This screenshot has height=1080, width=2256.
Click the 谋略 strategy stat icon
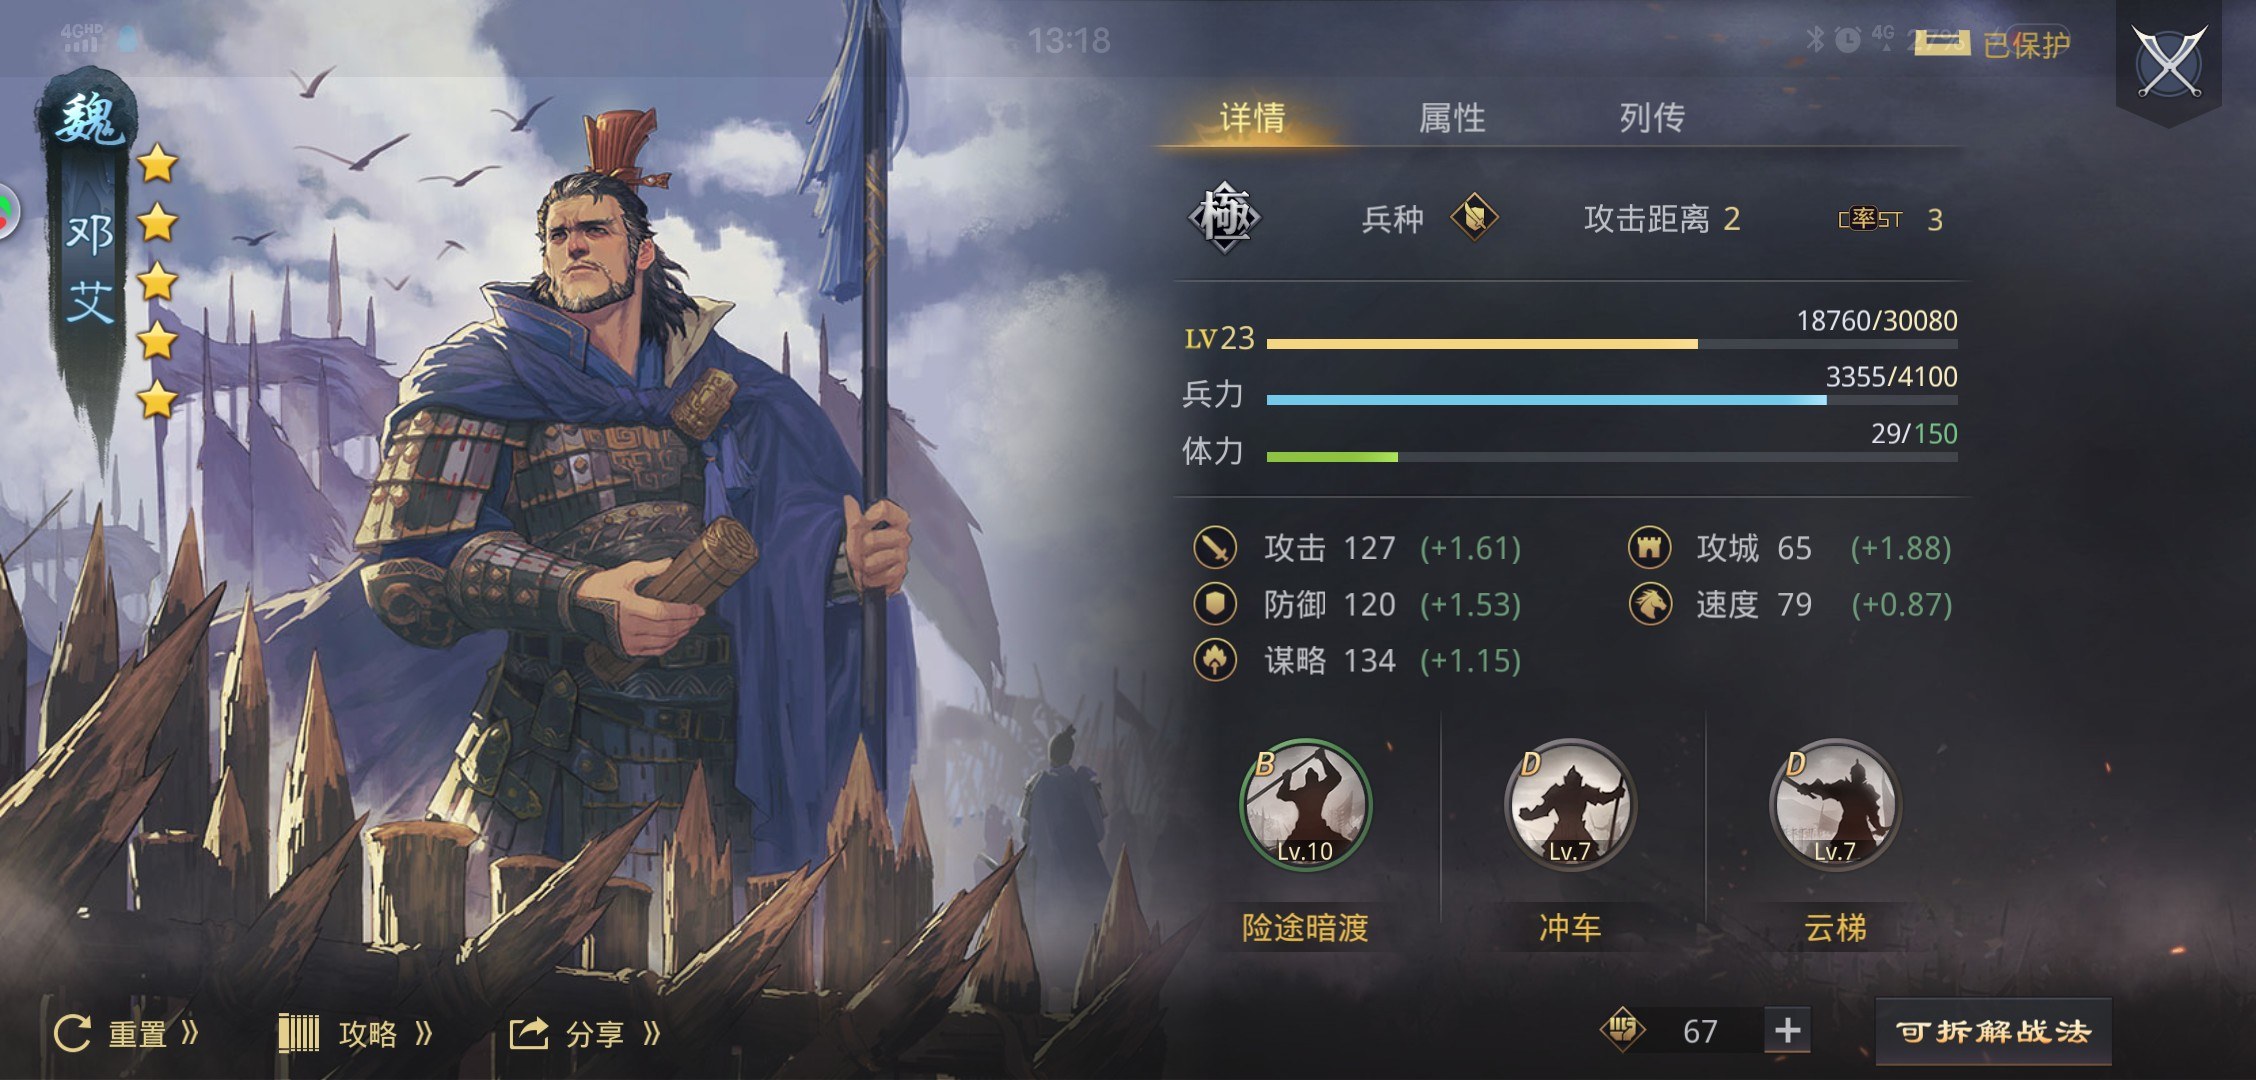tap(1215, 660)
